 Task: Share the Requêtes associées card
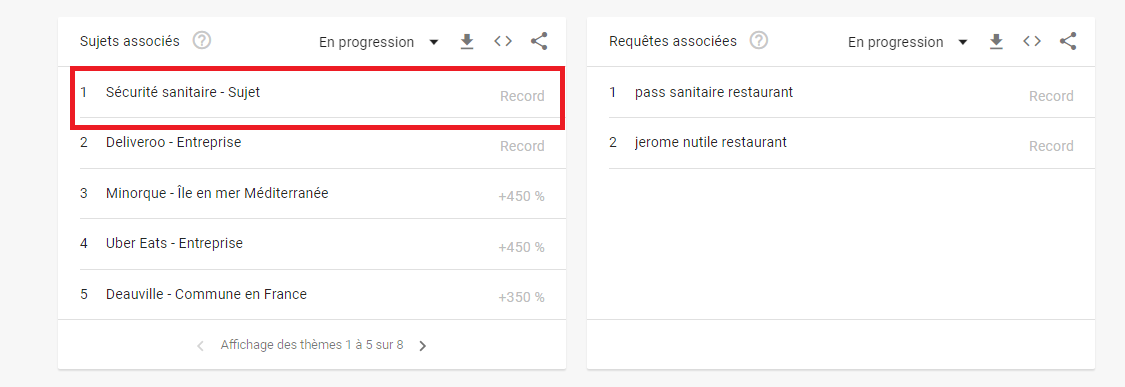pos(1068,42)
